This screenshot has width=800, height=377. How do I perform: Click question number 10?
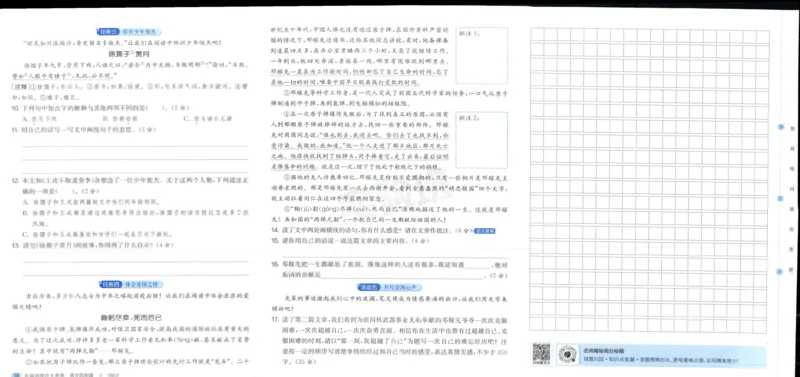point(15,108)
